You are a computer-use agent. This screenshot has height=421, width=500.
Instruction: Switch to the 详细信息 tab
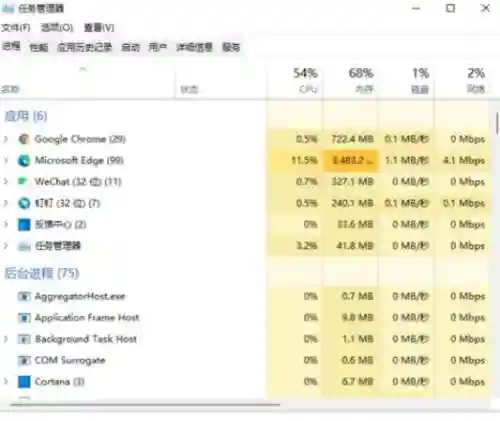coord(194,47)
